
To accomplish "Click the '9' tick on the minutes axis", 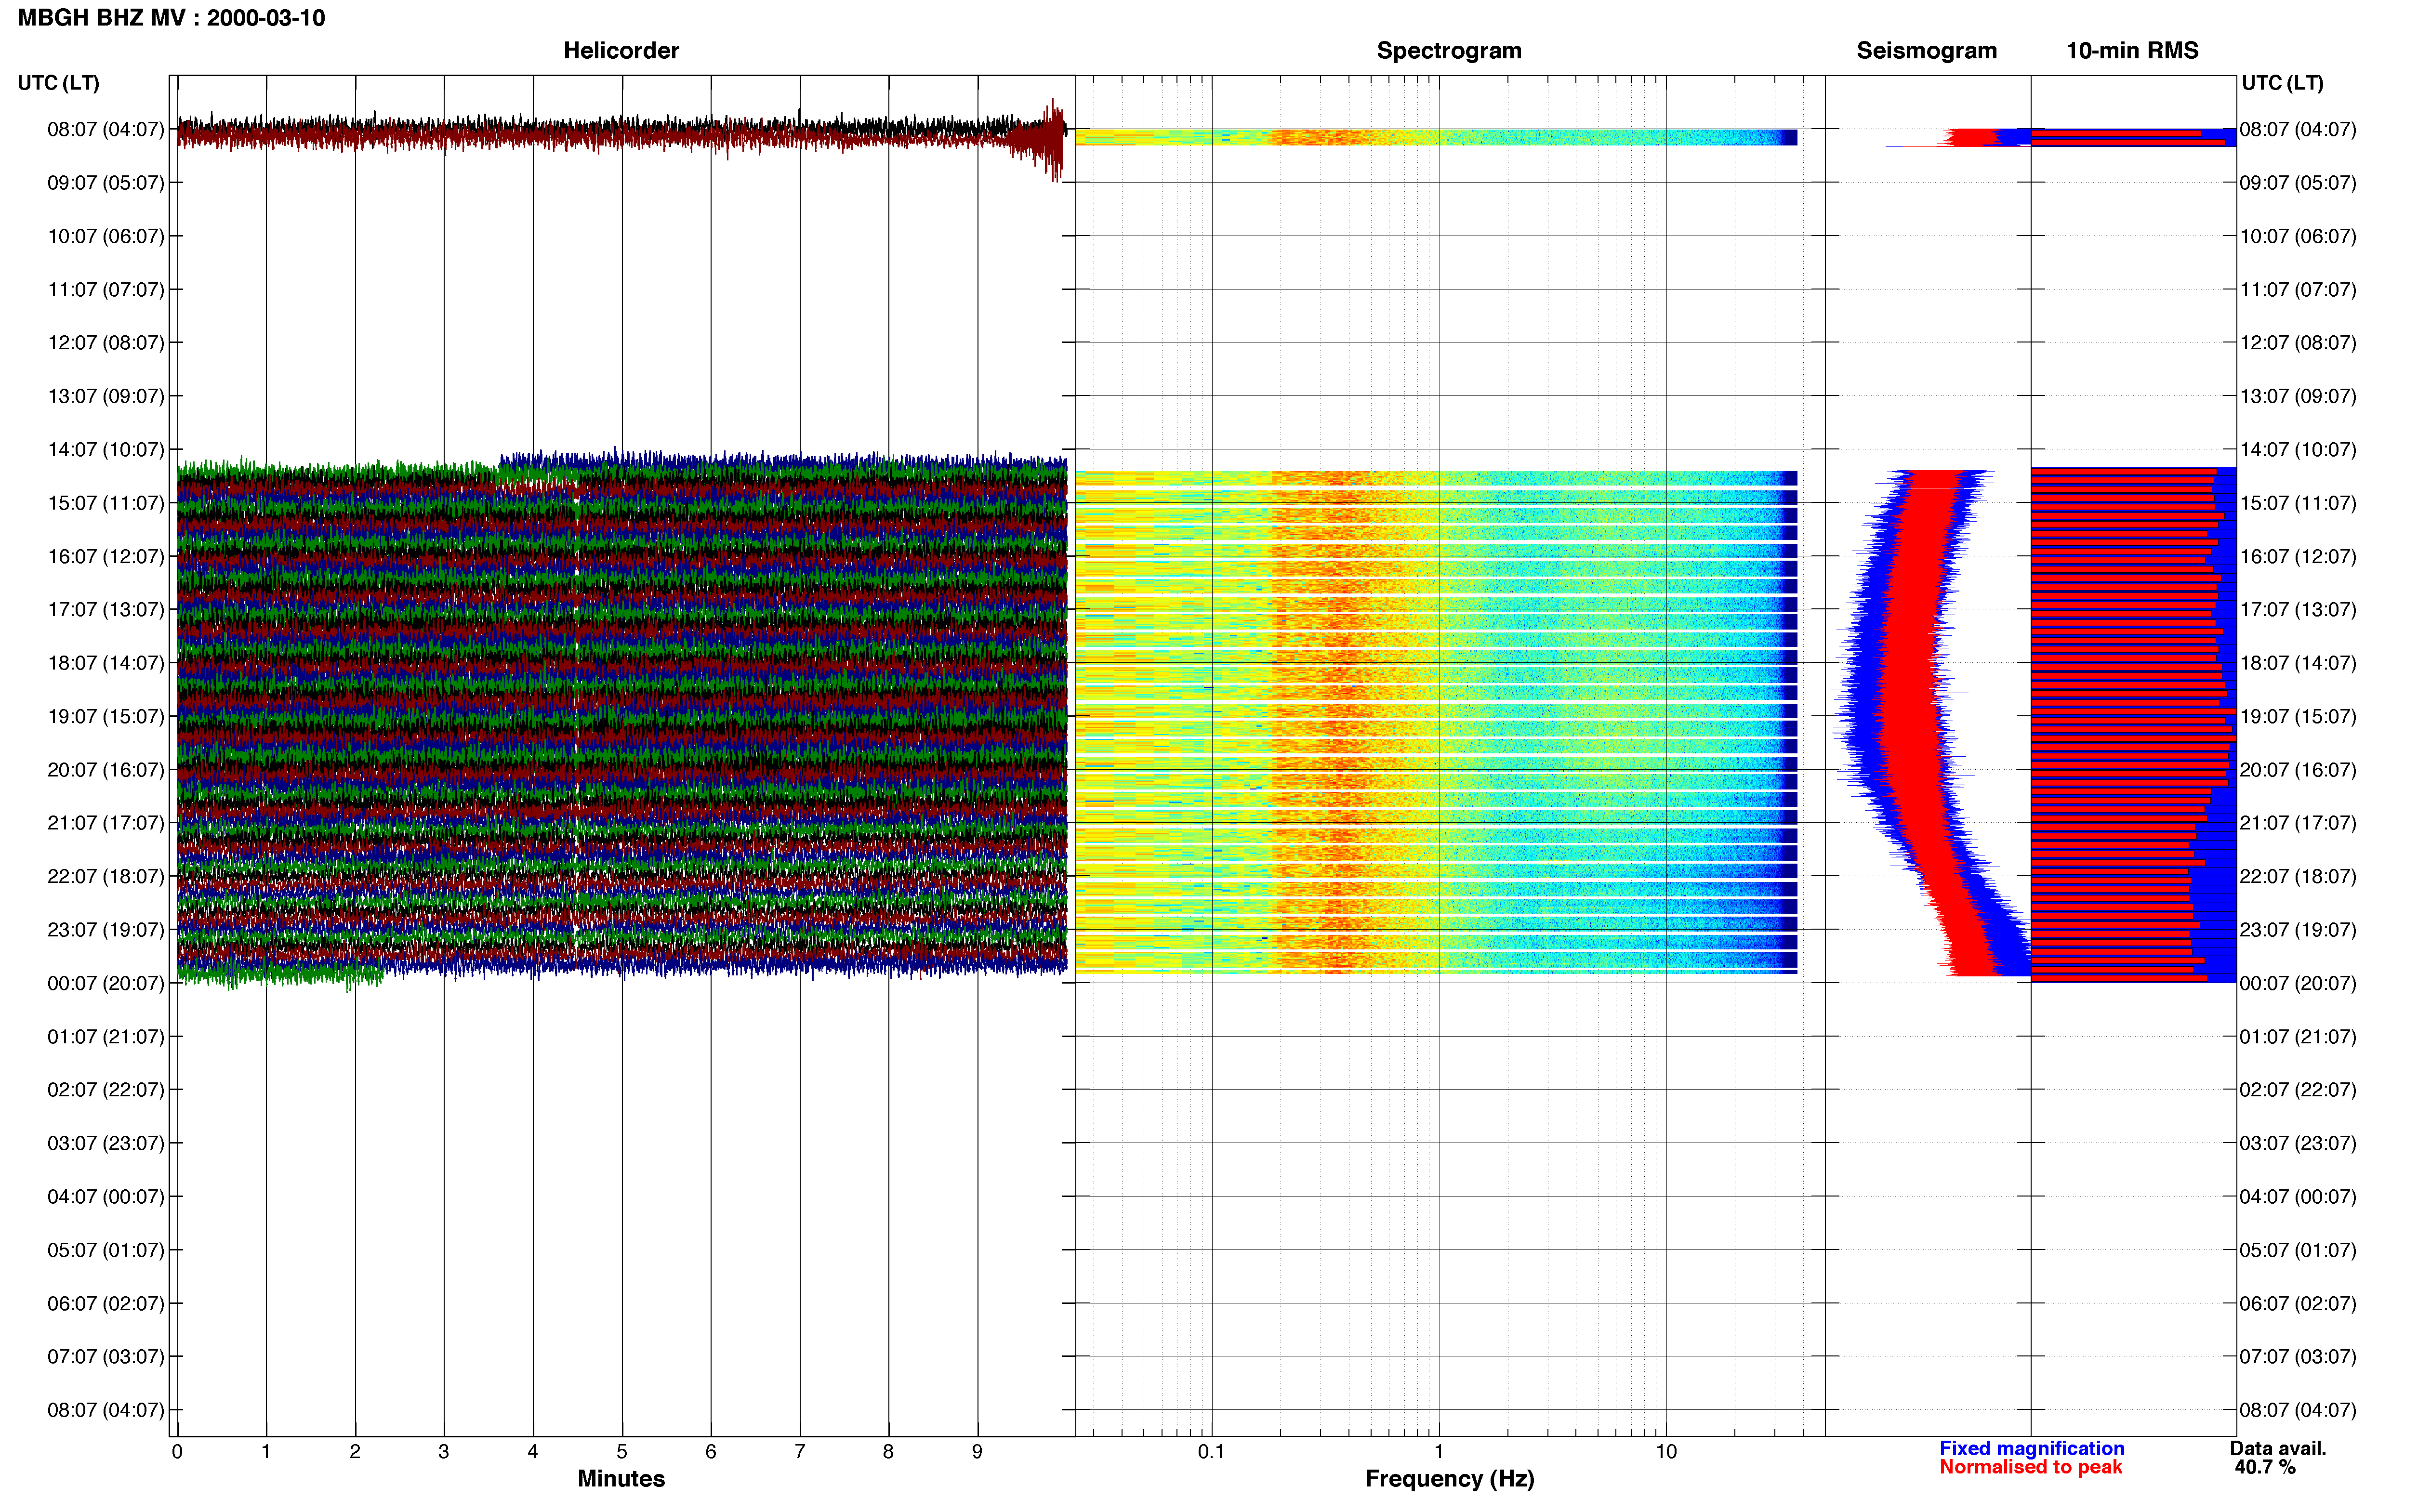I will (977, 1451).
